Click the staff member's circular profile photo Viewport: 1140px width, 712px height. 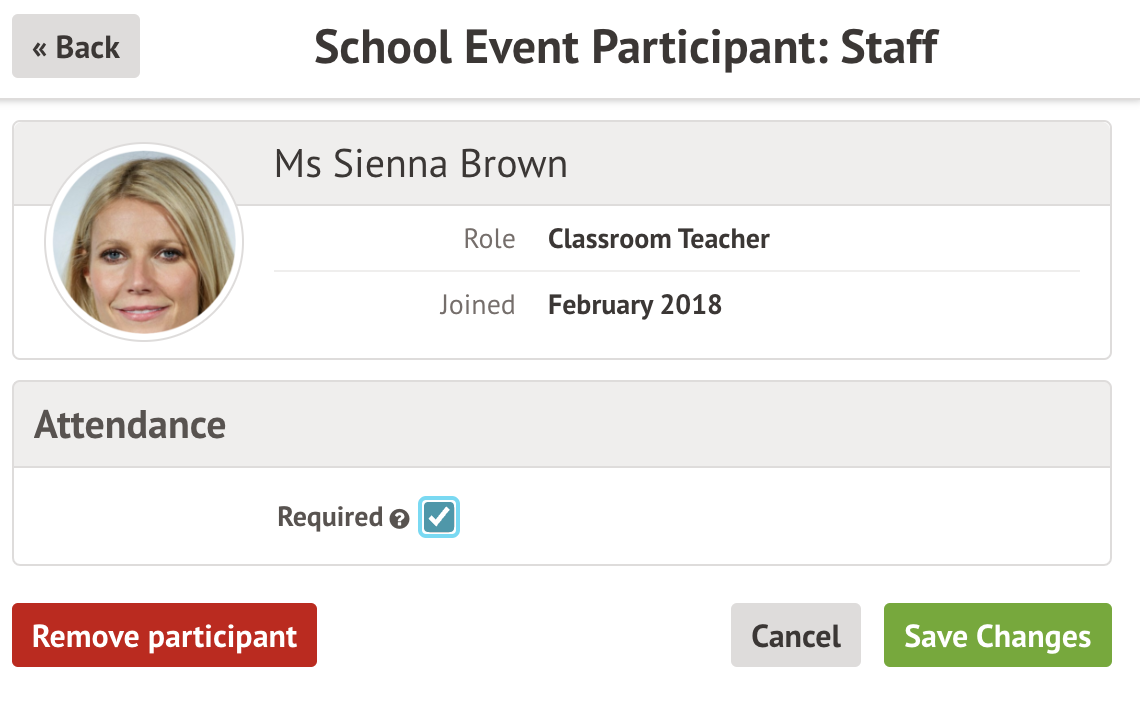144,241
